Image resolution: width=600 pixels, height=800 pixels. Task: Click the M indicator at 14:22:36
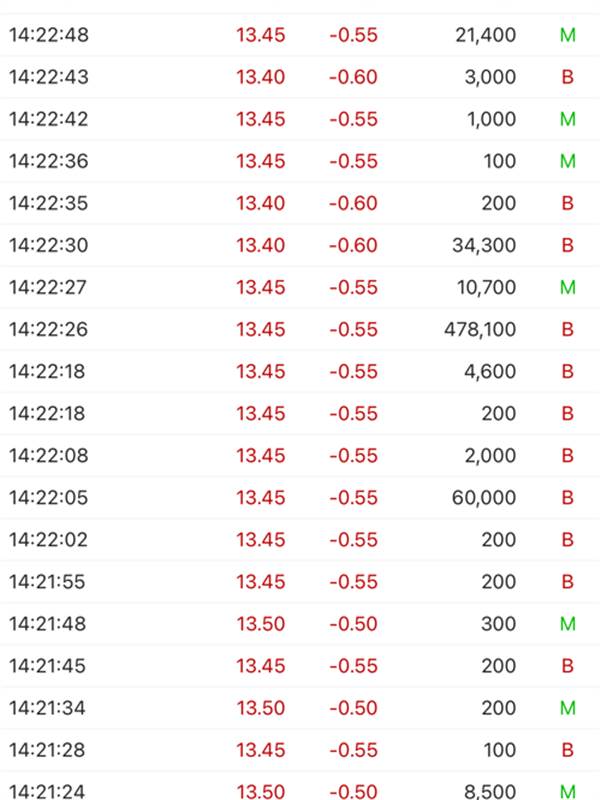[567, 161]
